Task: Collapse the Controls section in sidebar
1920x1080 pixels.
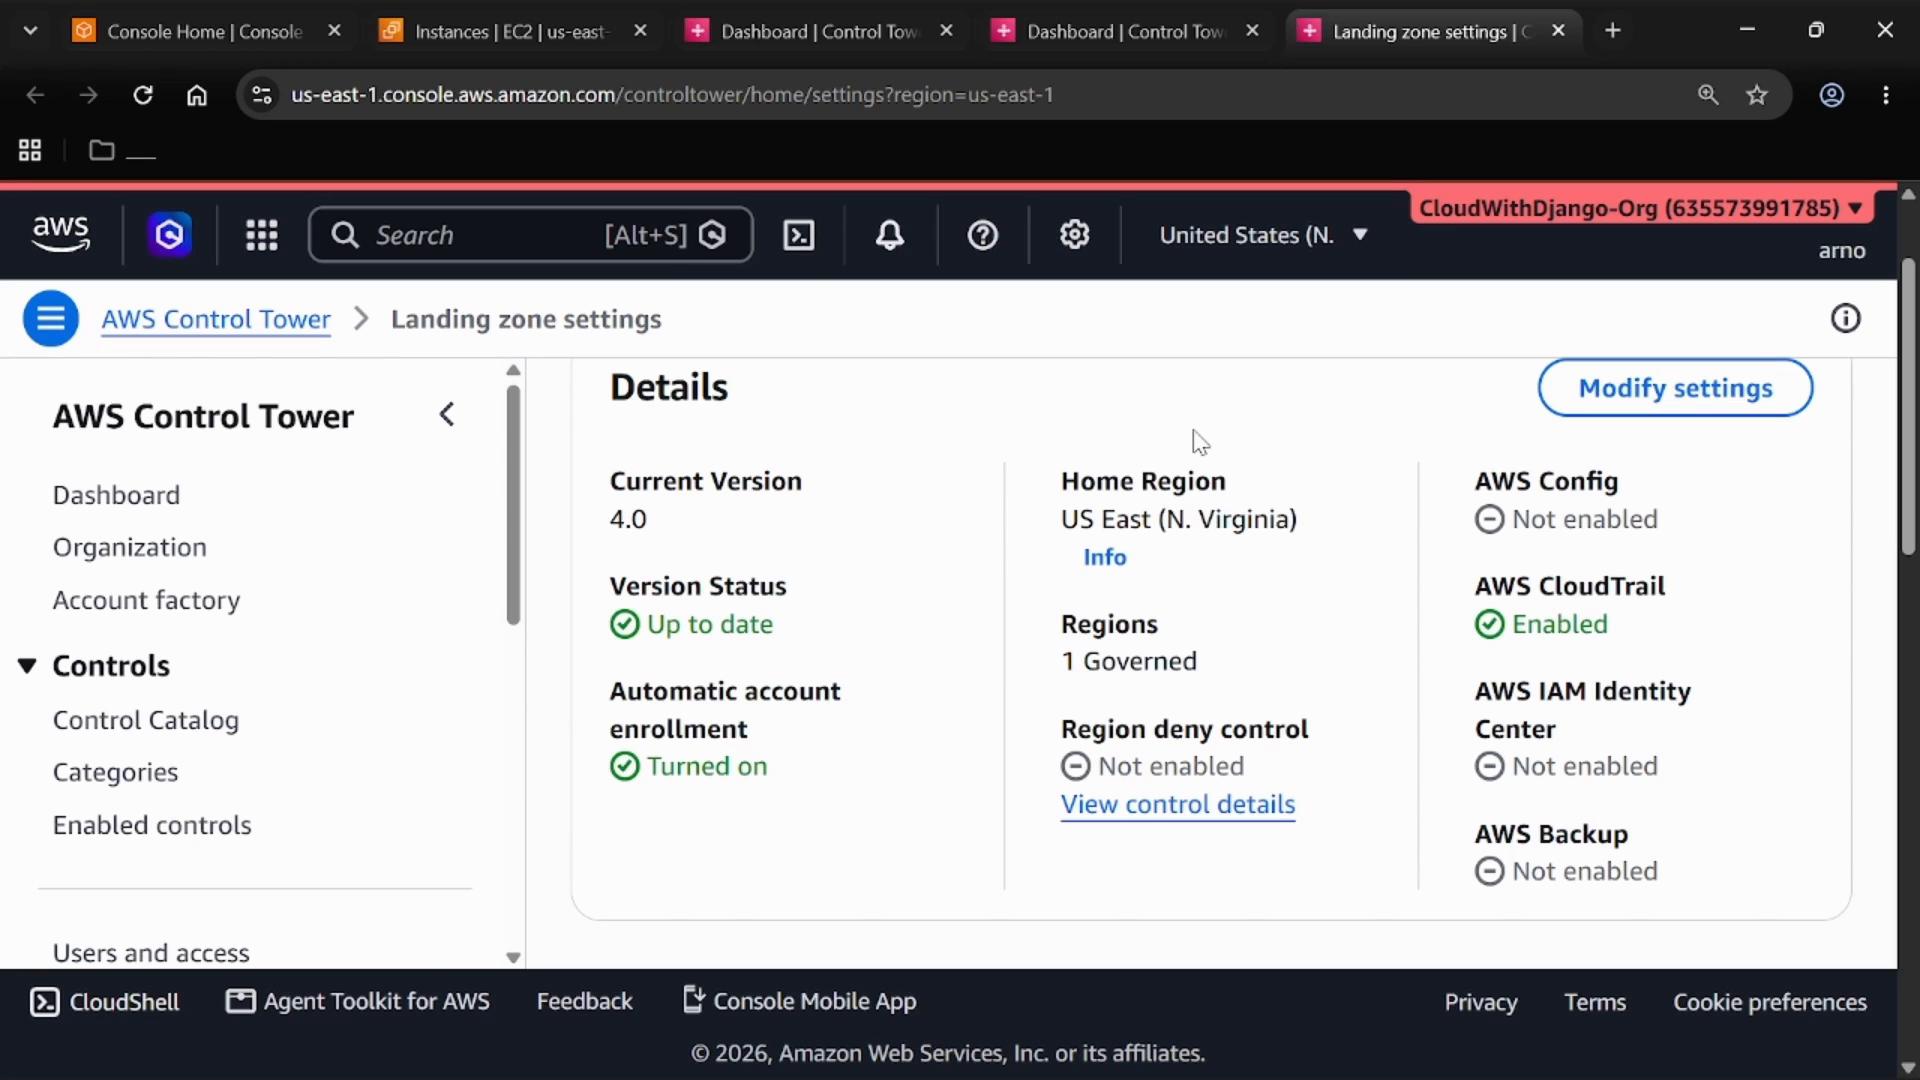Action: pos(27,666)
